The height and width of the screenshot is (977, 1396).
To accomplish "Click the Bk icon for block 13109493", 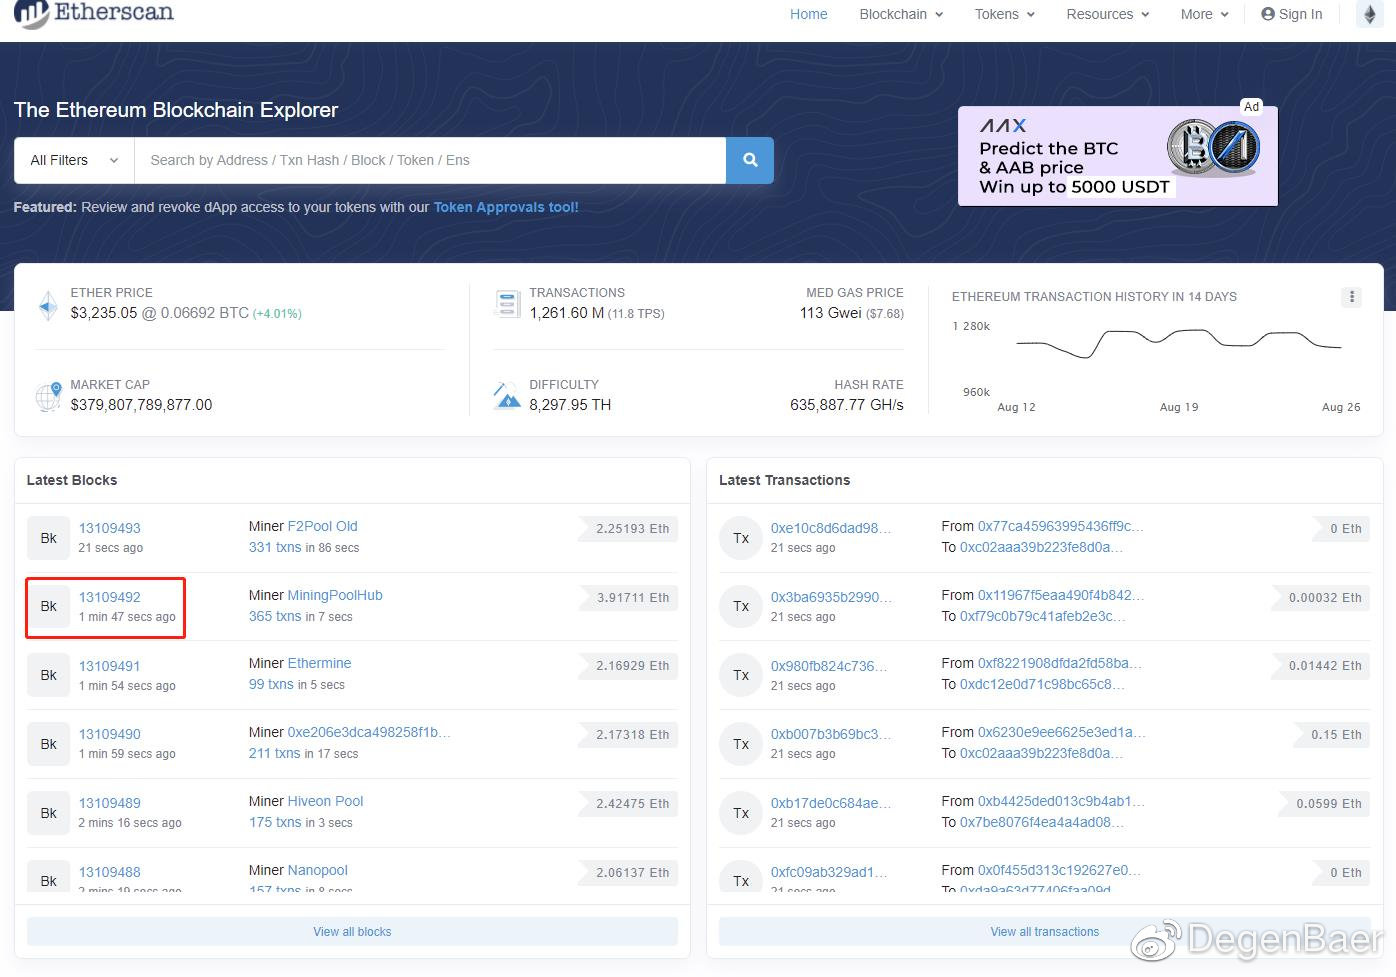I will point(48,538).
